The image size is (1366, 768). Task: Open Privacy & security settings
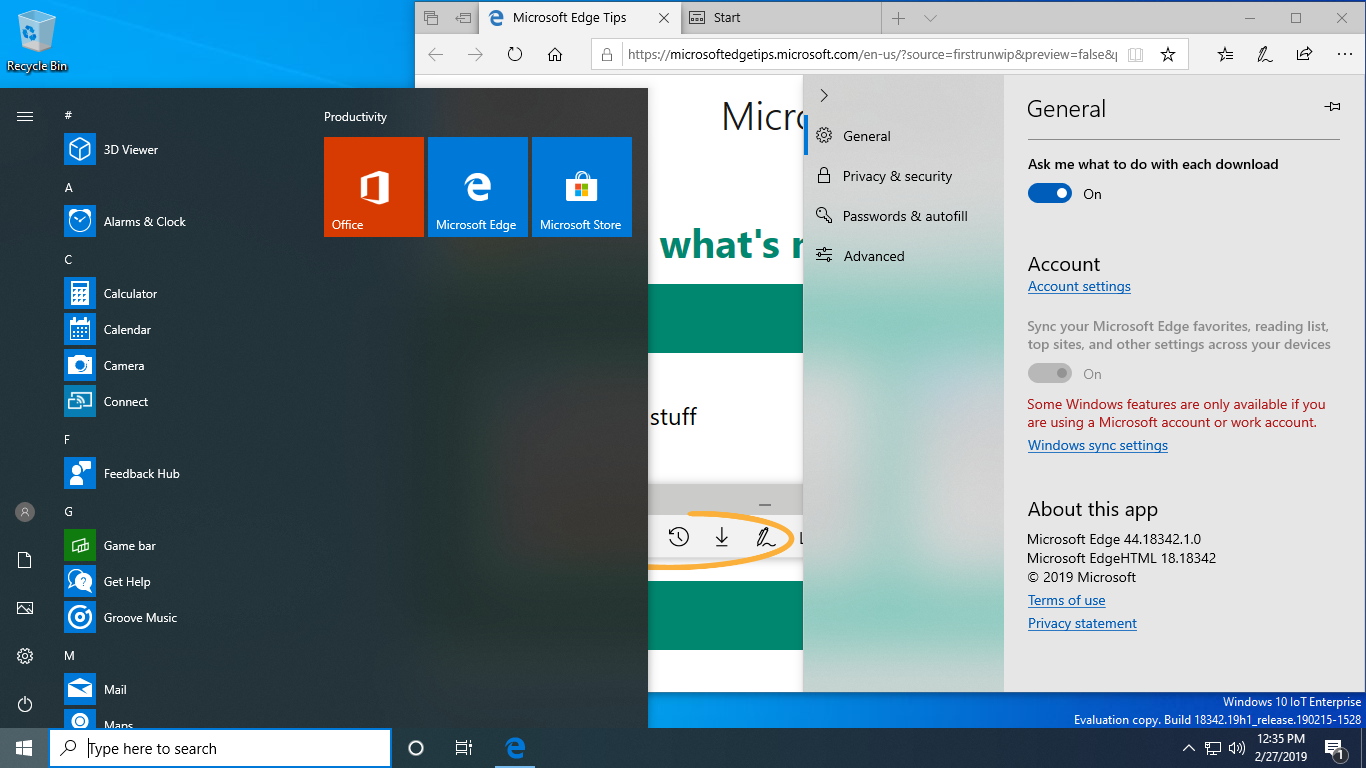(x=903, y=176)
